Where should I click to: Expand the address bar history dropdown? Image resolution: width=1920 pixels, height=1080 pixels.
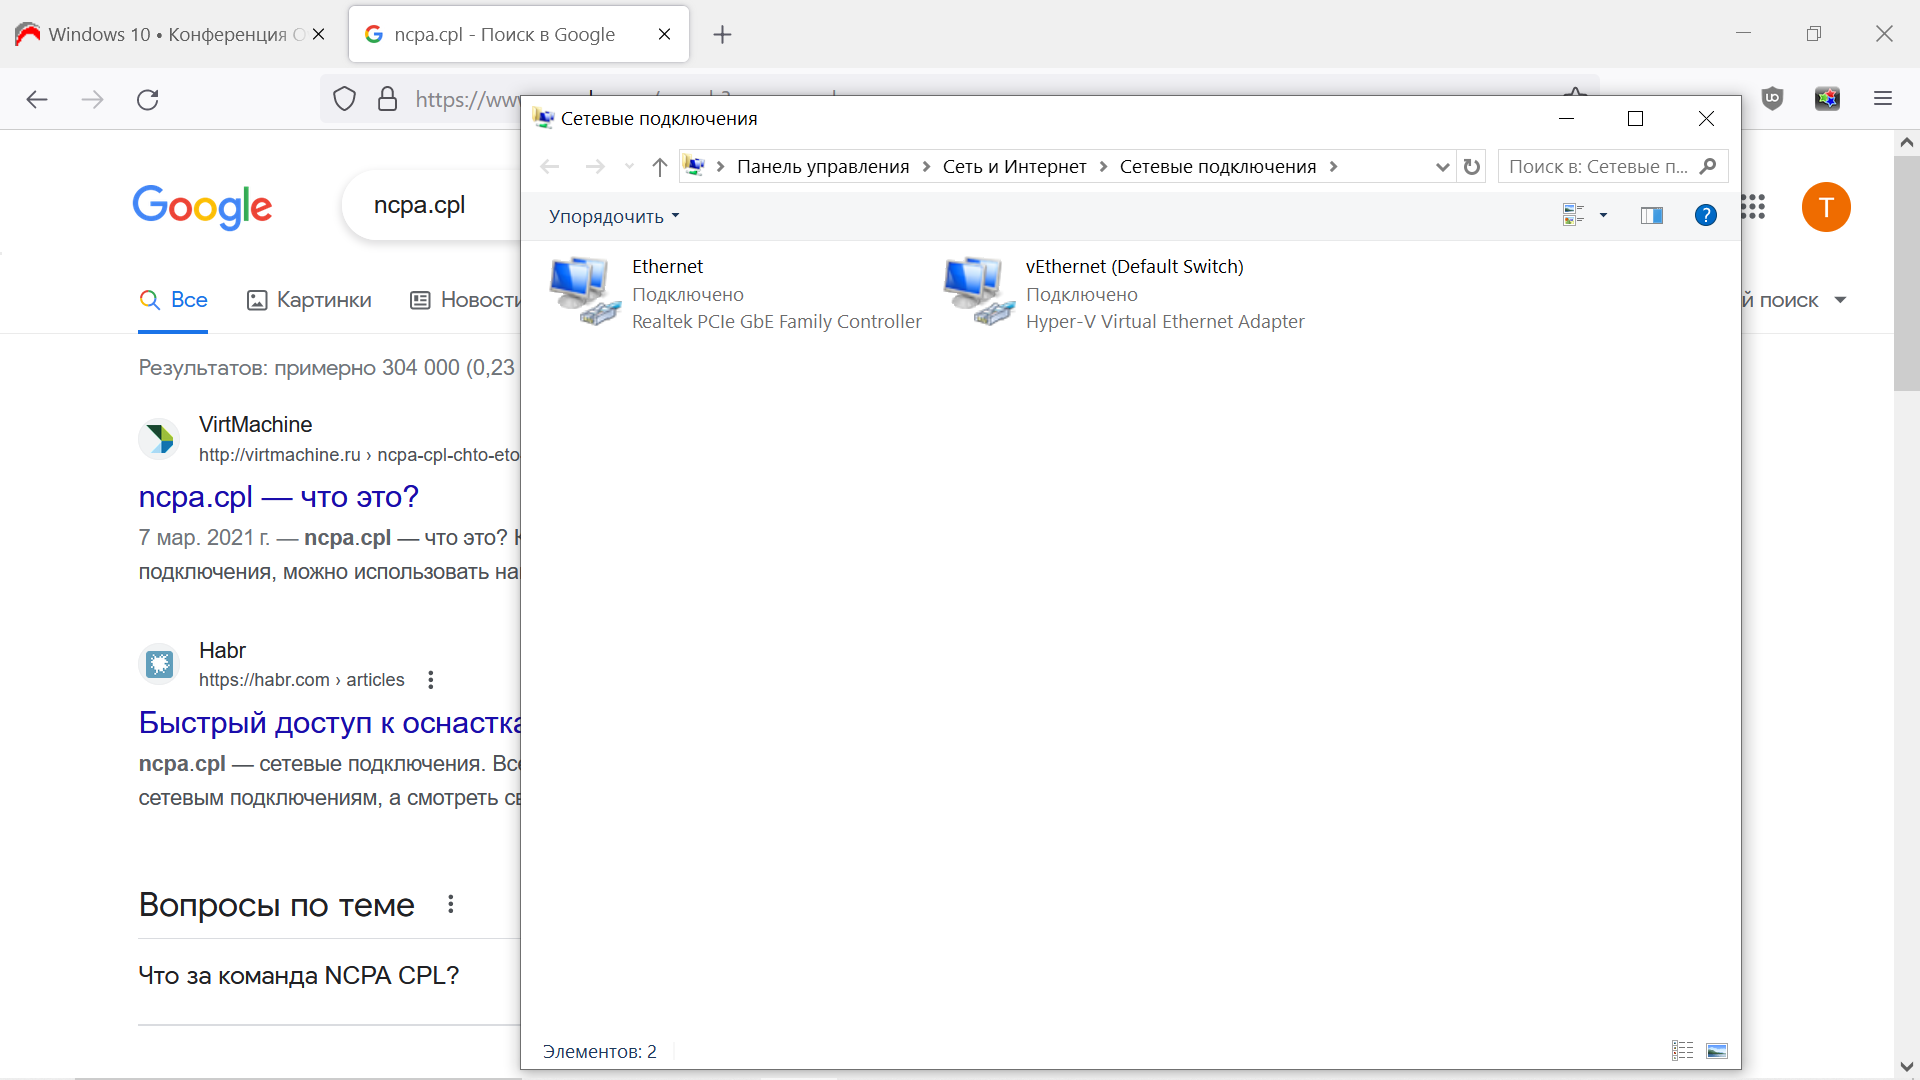tap(1442, 167)
